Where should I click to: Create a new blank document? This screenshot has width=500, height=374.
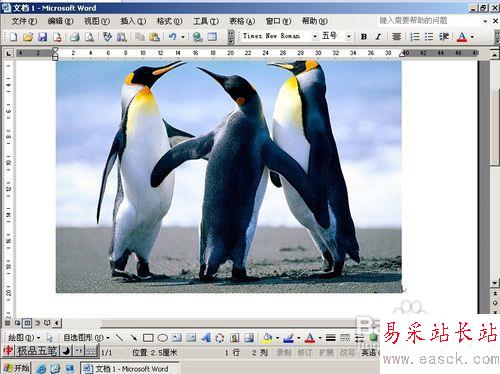pyautogui.click(x=14, y=37)
